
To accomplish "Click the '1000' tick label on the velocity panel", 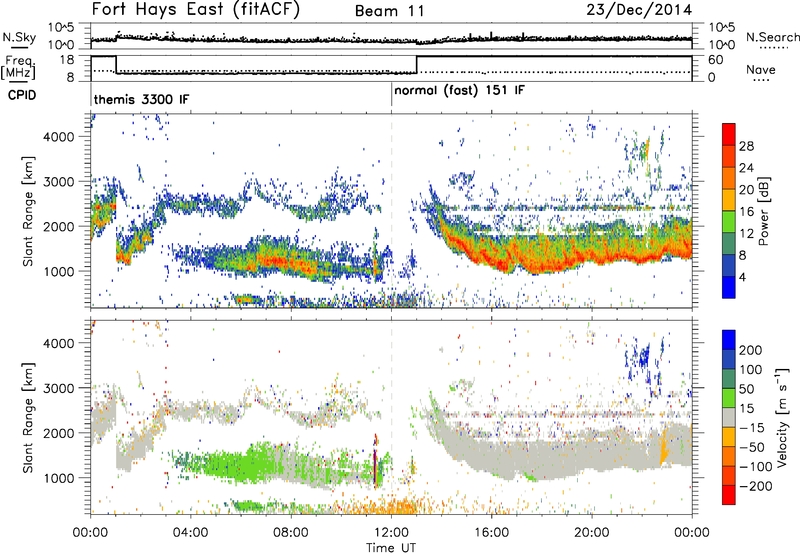I will (59, 478).
